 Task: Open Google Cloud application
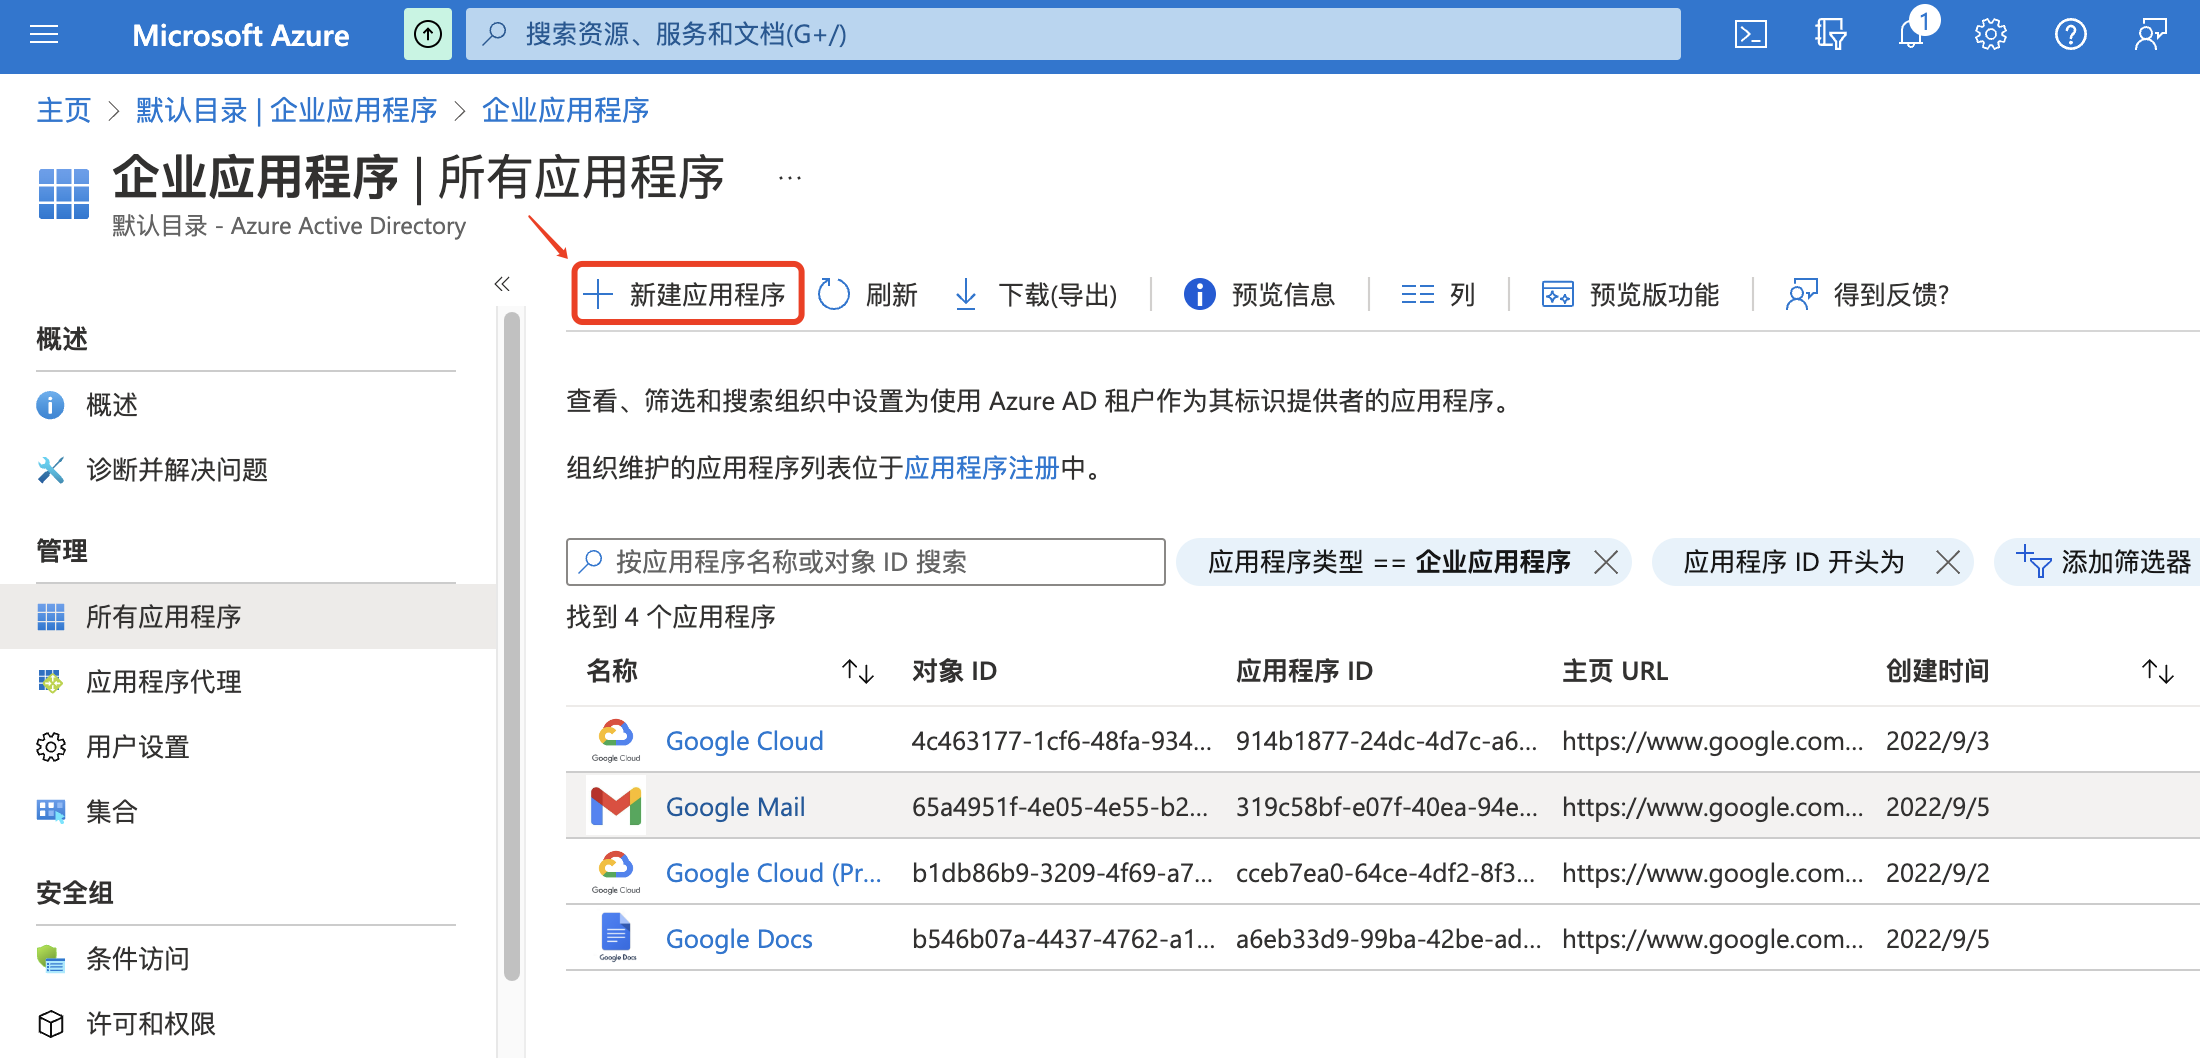click(x=745, y=741)
